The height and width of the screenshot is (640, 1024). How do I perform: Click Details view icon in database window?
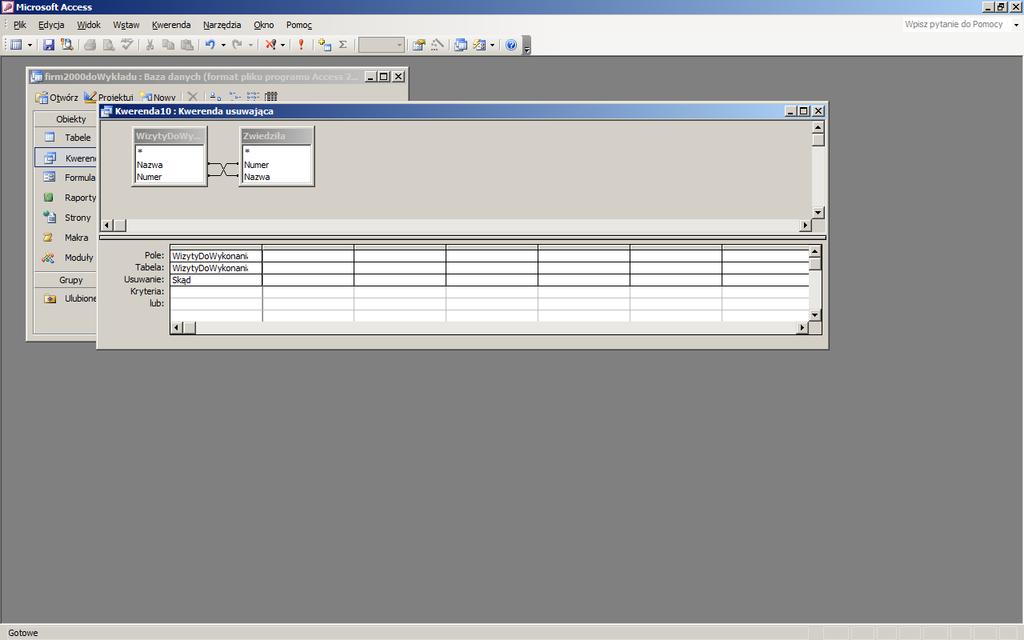pos(271,97)
